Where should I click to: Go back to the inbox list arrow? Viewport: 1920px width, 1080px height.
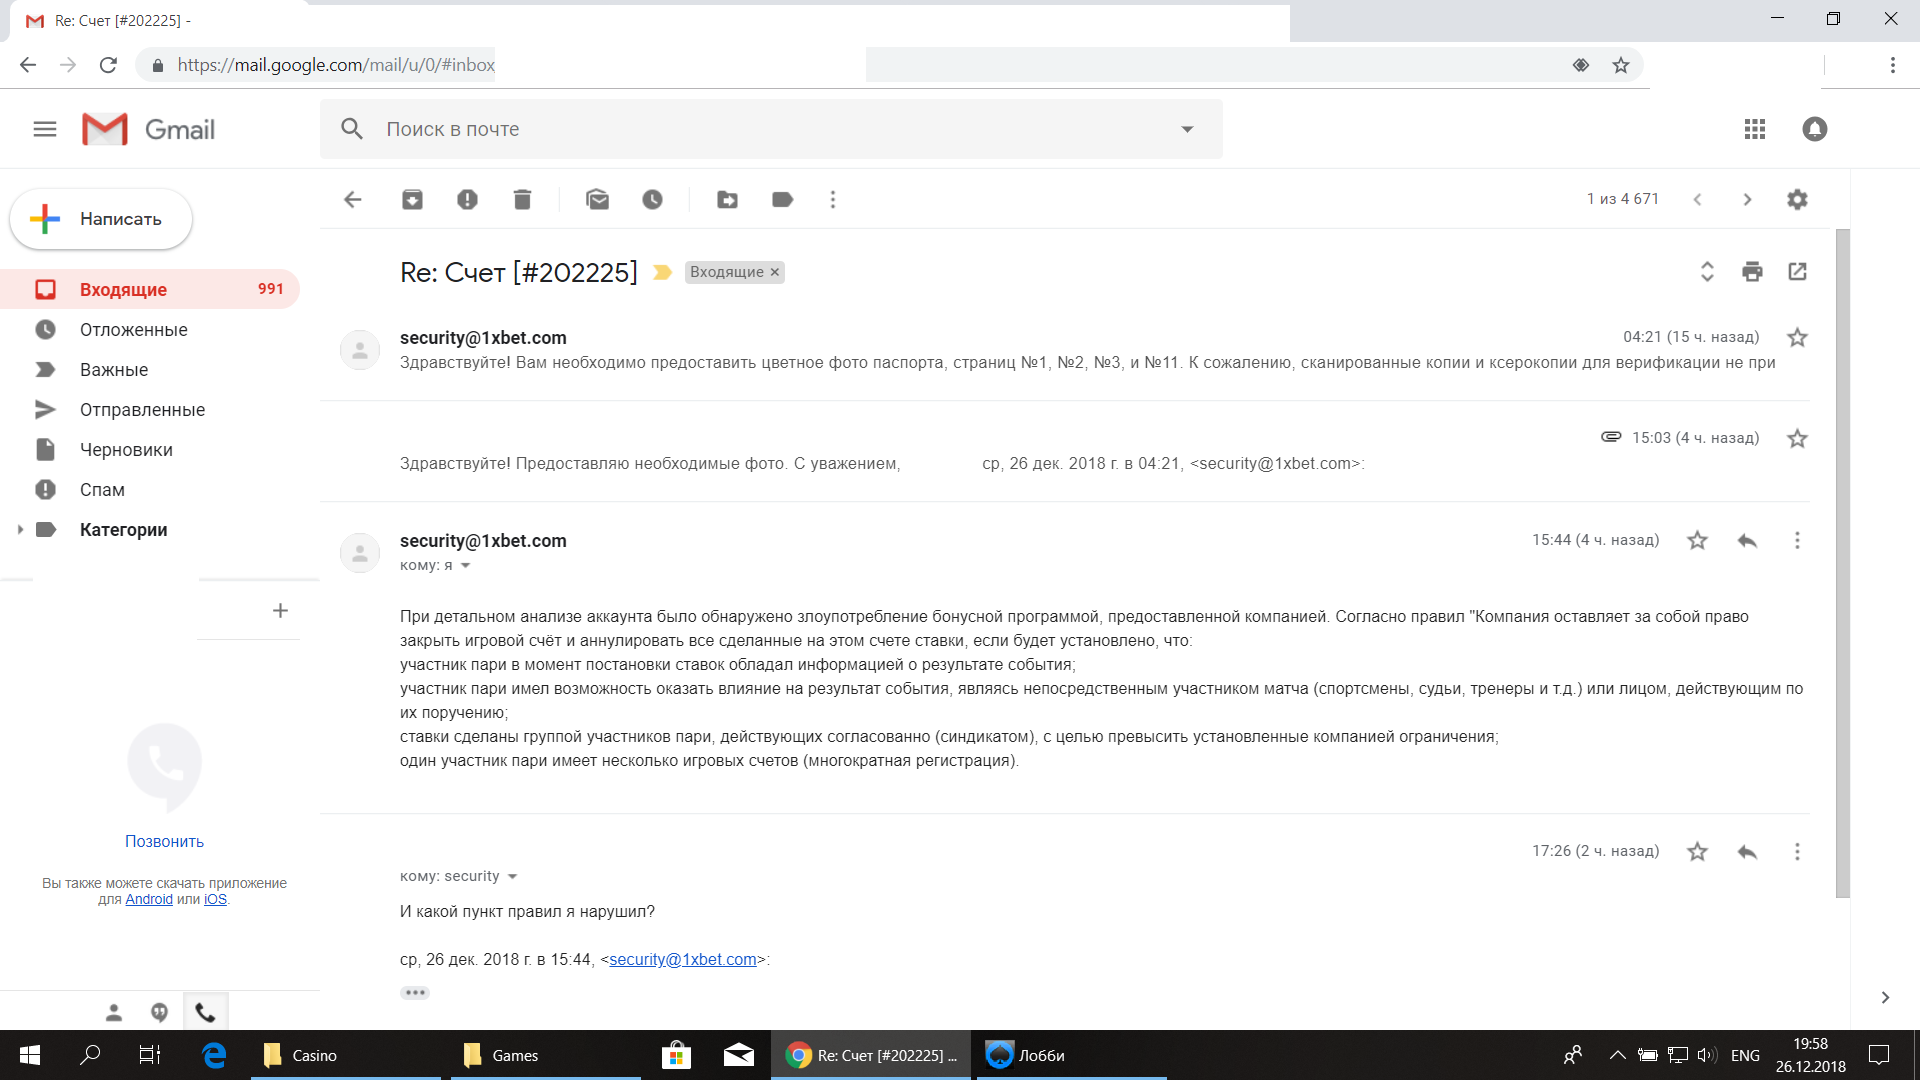(353, 199)
